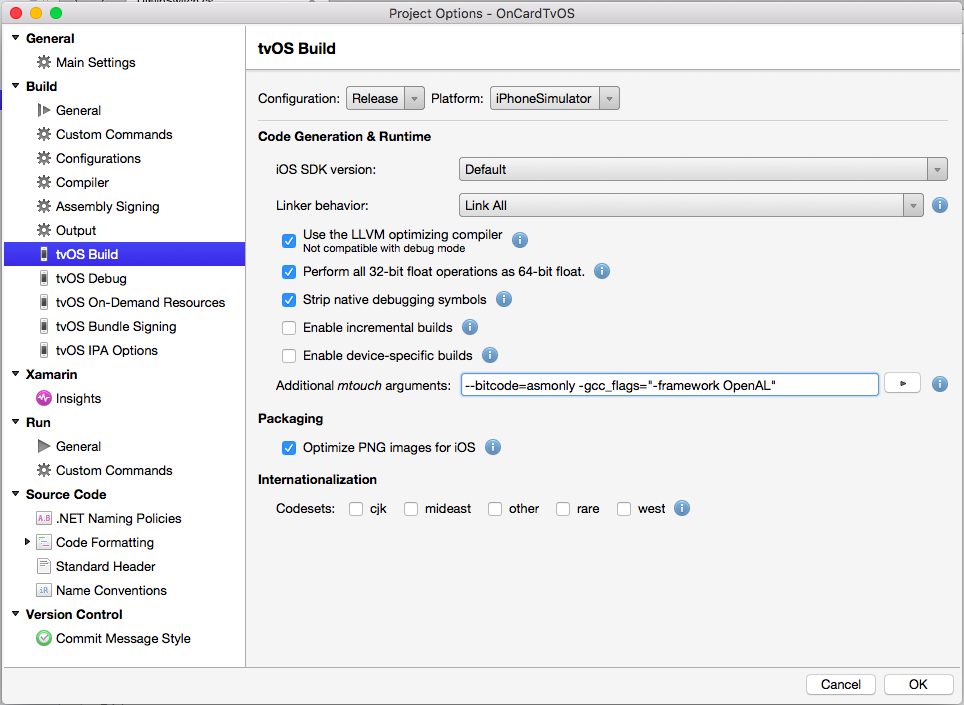Screen dimensions: 964x705
Task: Click the OK button
Action: [x=918, y=684]
